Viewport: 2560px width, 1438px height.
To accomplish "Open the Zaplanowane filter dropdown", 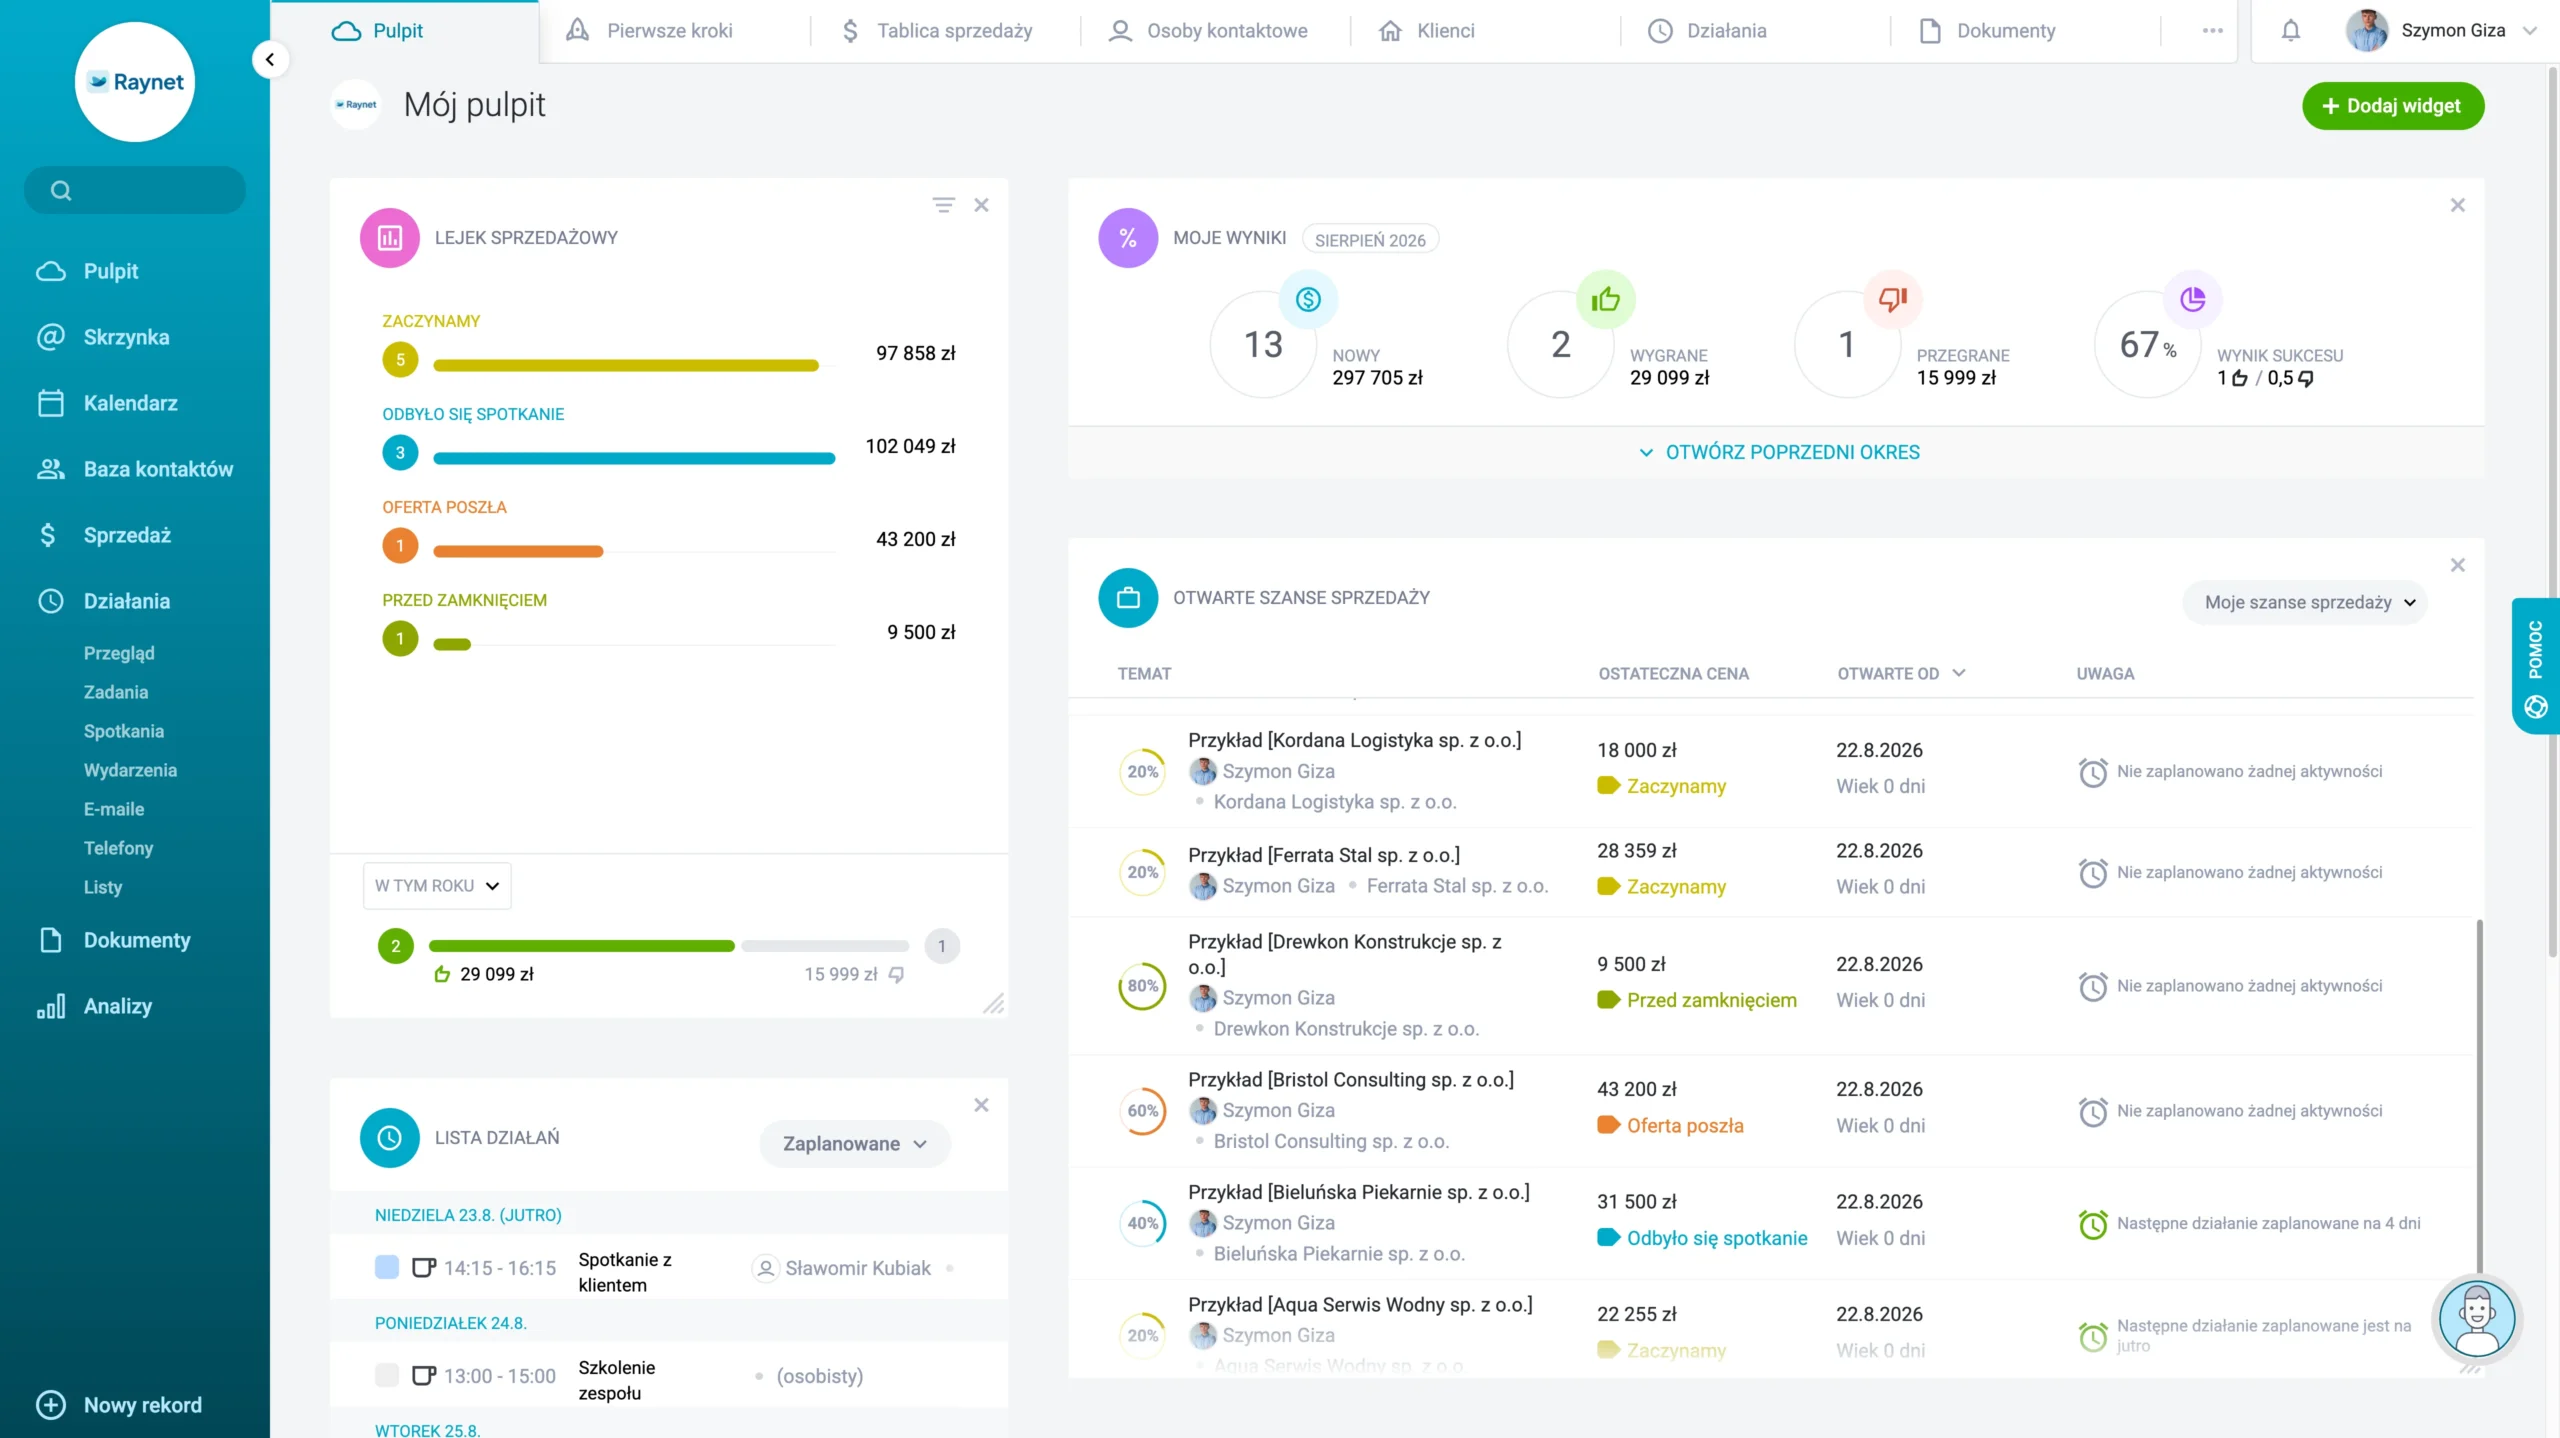I will (x=854, y=1144).
